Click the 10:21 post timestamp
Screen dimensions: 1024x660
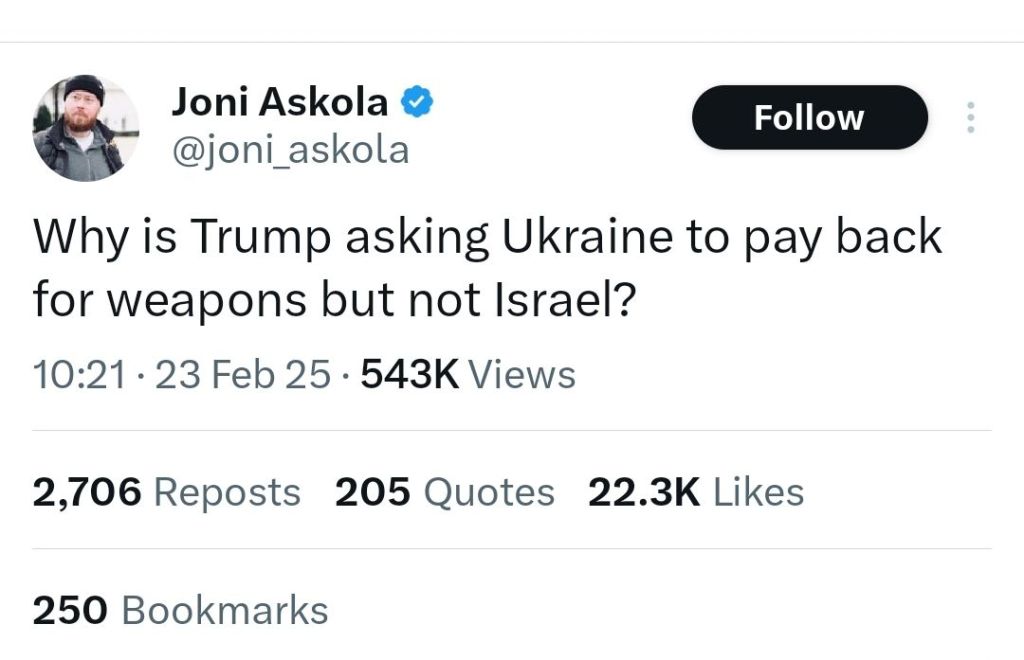(x=80, y=375)
